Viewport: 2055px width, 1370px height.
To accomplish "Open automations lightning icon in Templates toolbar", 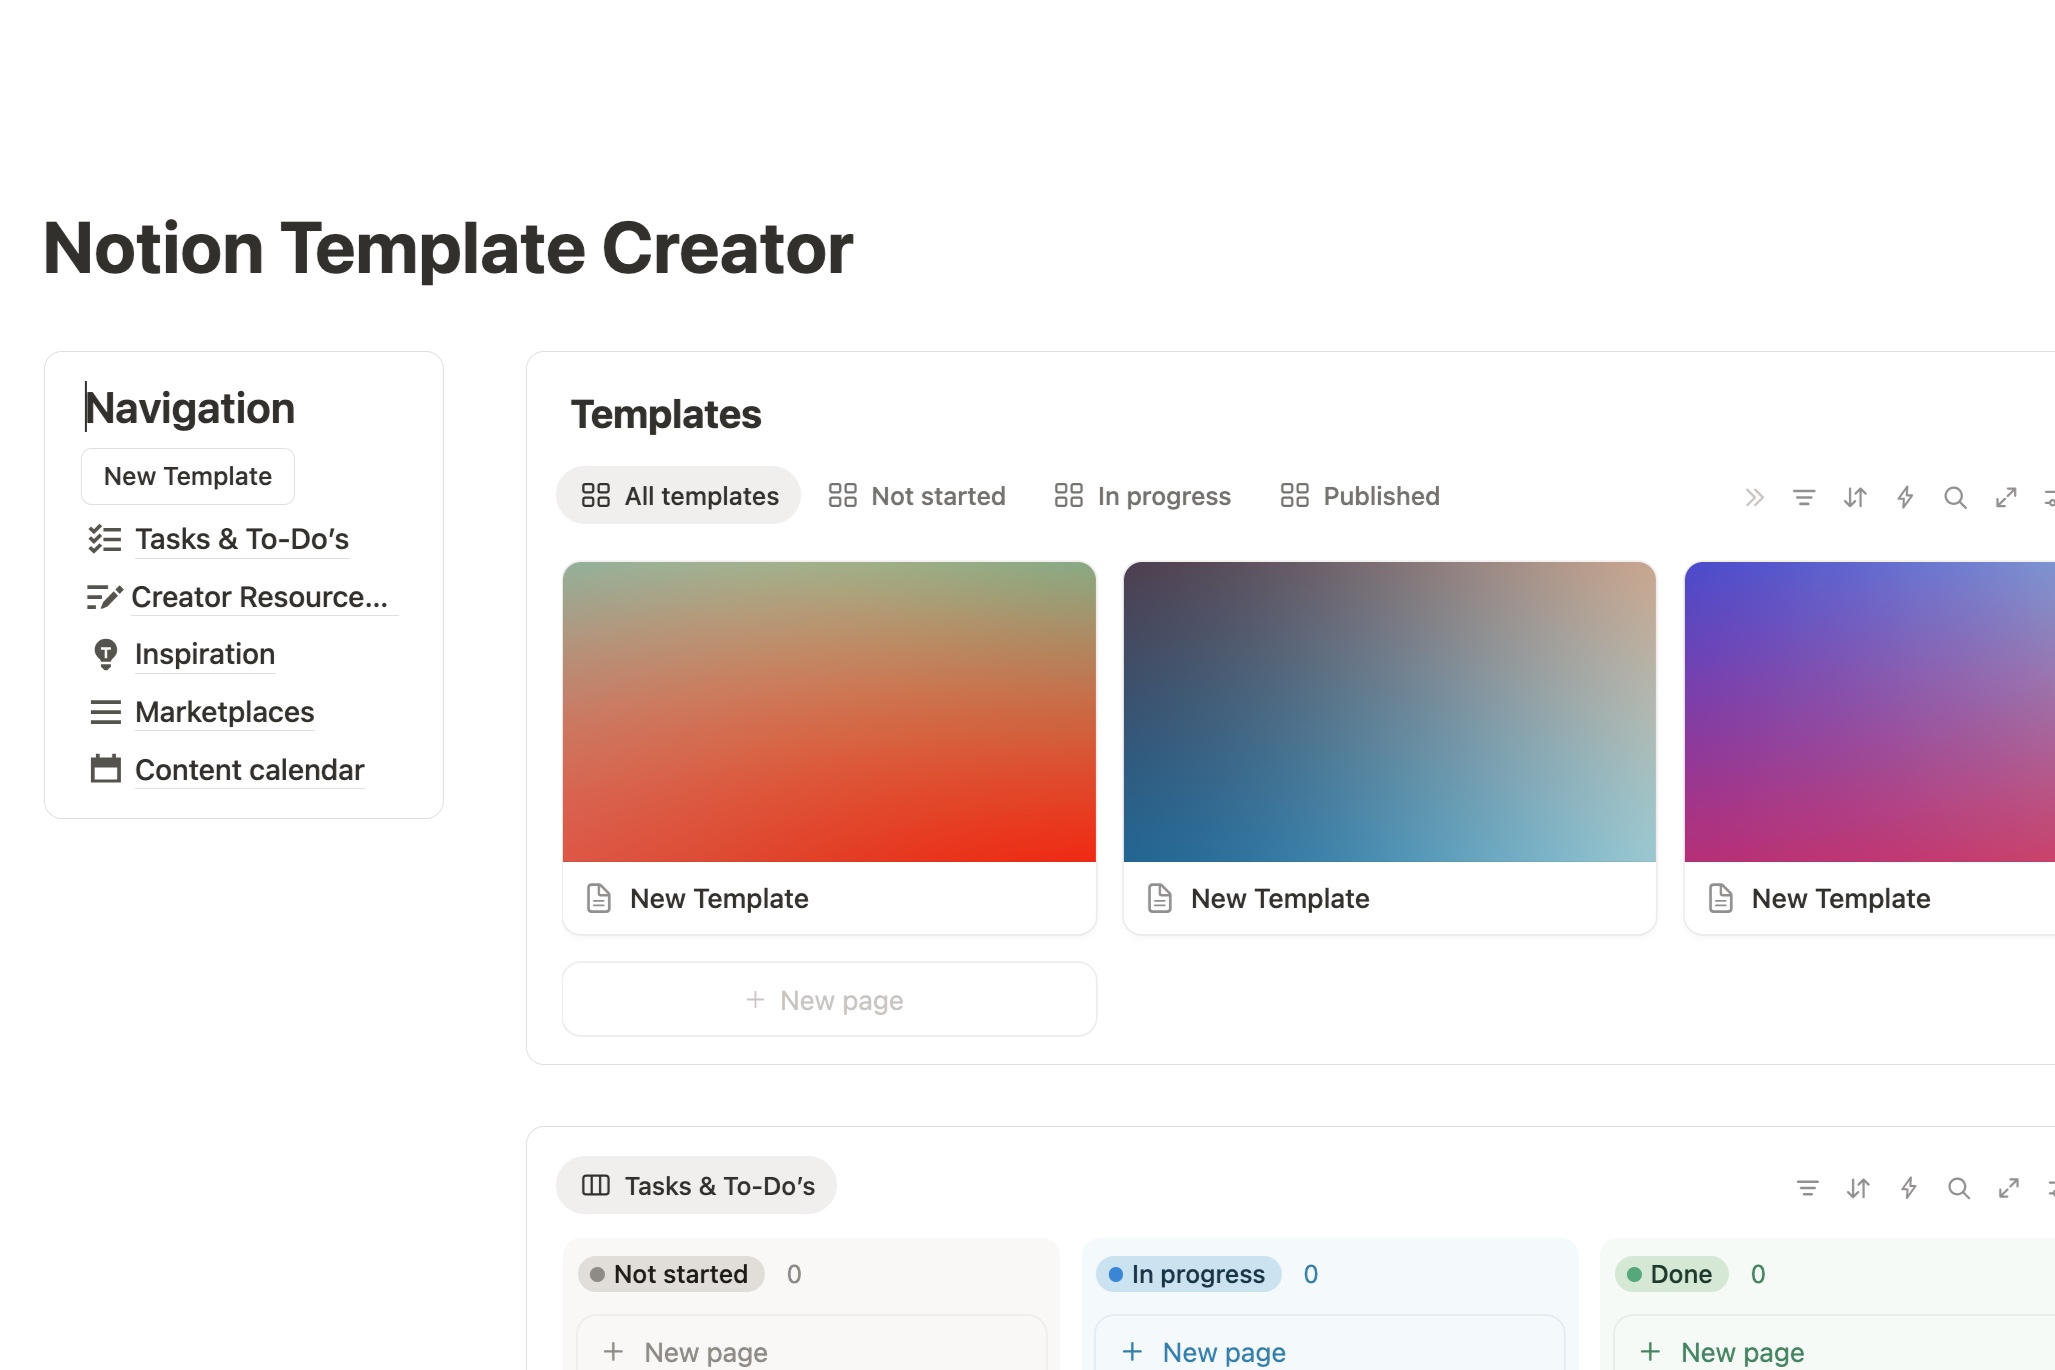I will tap(1905, 497).
